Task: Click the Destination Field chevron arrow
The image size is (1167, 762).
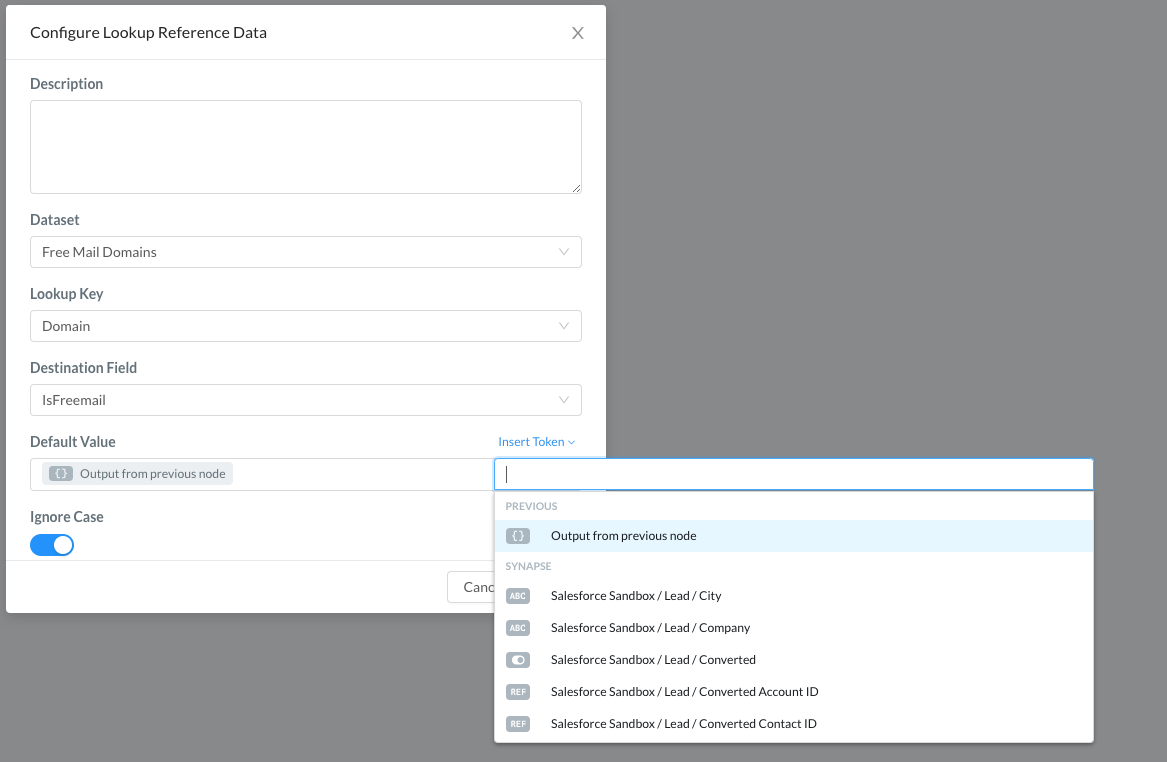Action: pos(564,400)
